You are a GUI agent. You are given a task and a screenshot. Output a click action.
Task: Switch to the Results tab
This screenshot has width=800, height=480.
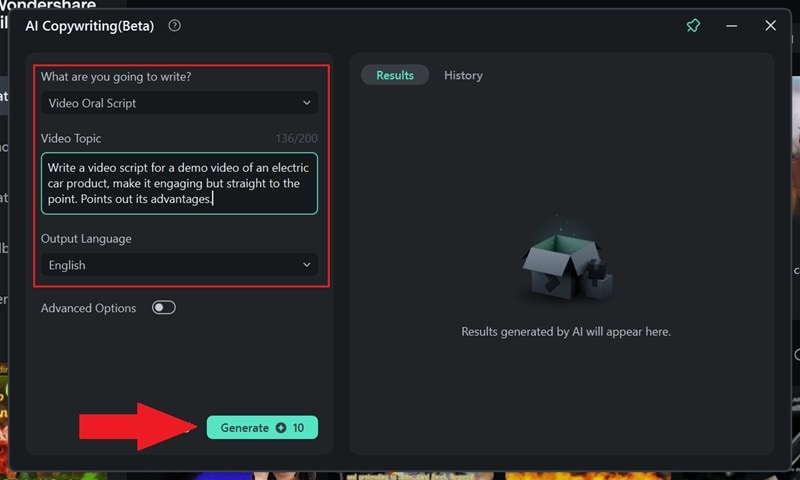[395, 75]
